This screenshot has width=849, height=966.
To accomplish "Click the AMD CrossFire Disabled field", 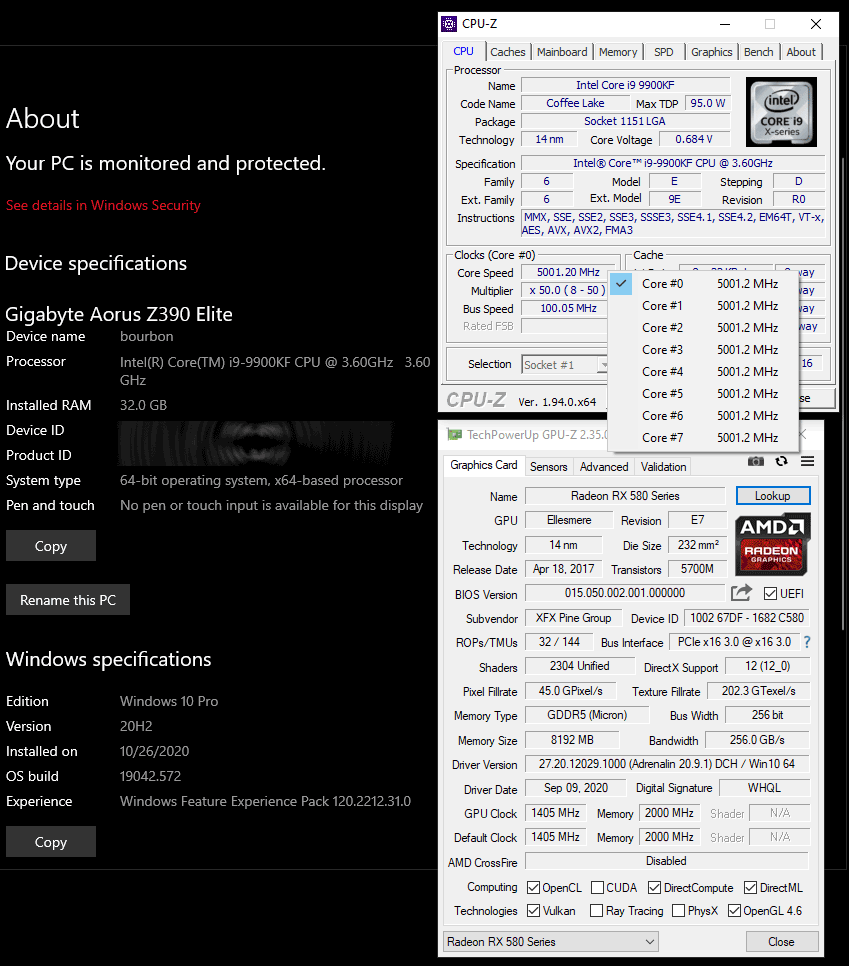I will pyautogui.click(x=667, y=861).
